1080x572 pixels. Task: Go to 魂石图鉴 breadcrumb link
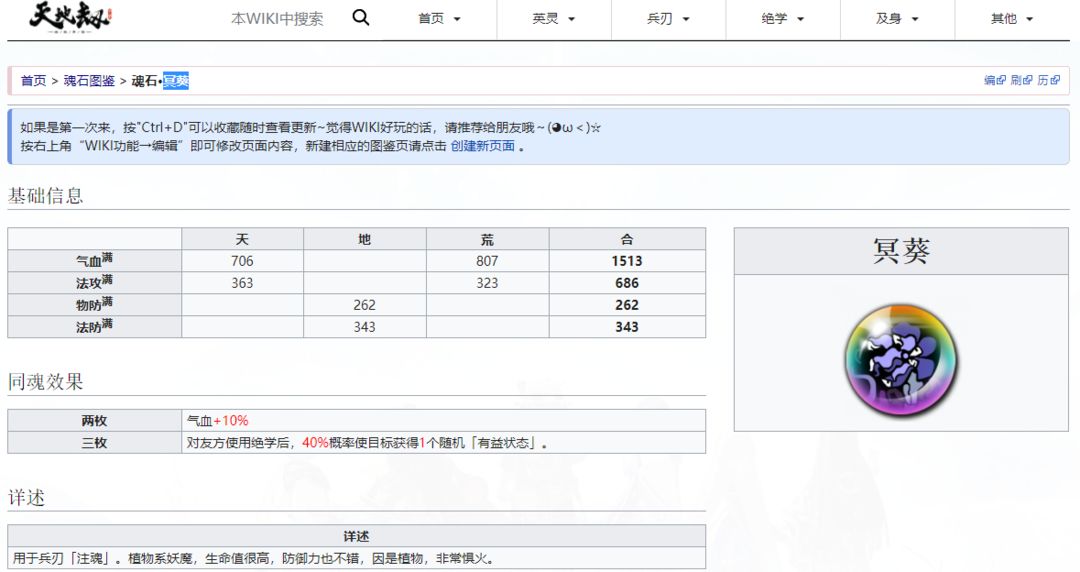point(89,81)
